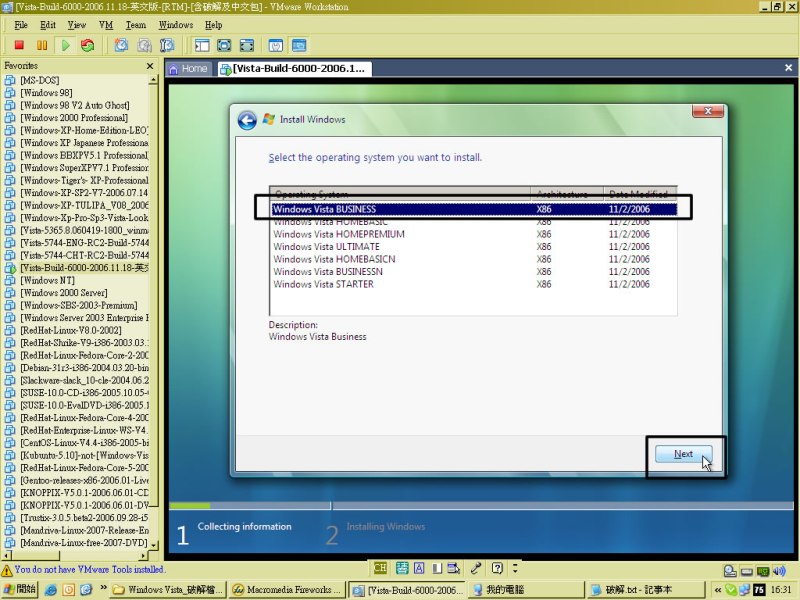Select Windows Vista ULTIMATE edition
The height and width of the screenshot is (600, 800).
click(473, 246)
